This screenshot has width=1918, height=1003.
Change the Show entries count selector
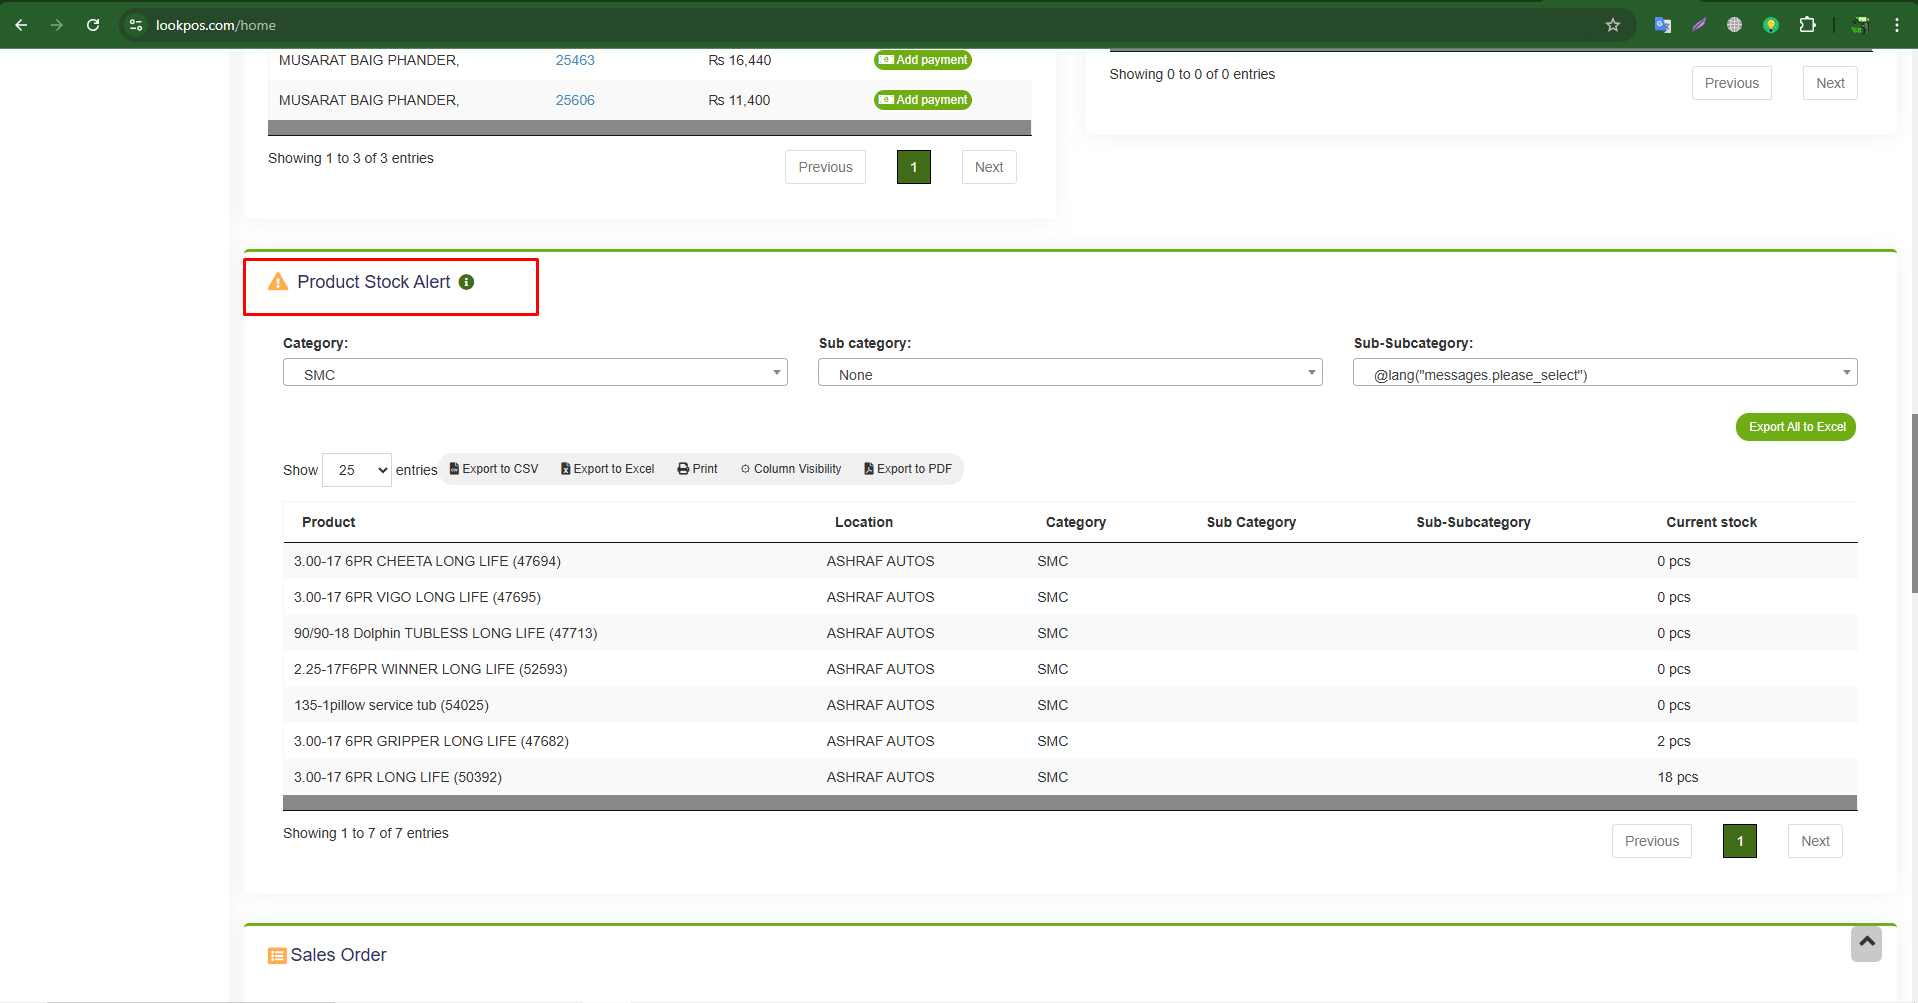click(x=357, y=470)
